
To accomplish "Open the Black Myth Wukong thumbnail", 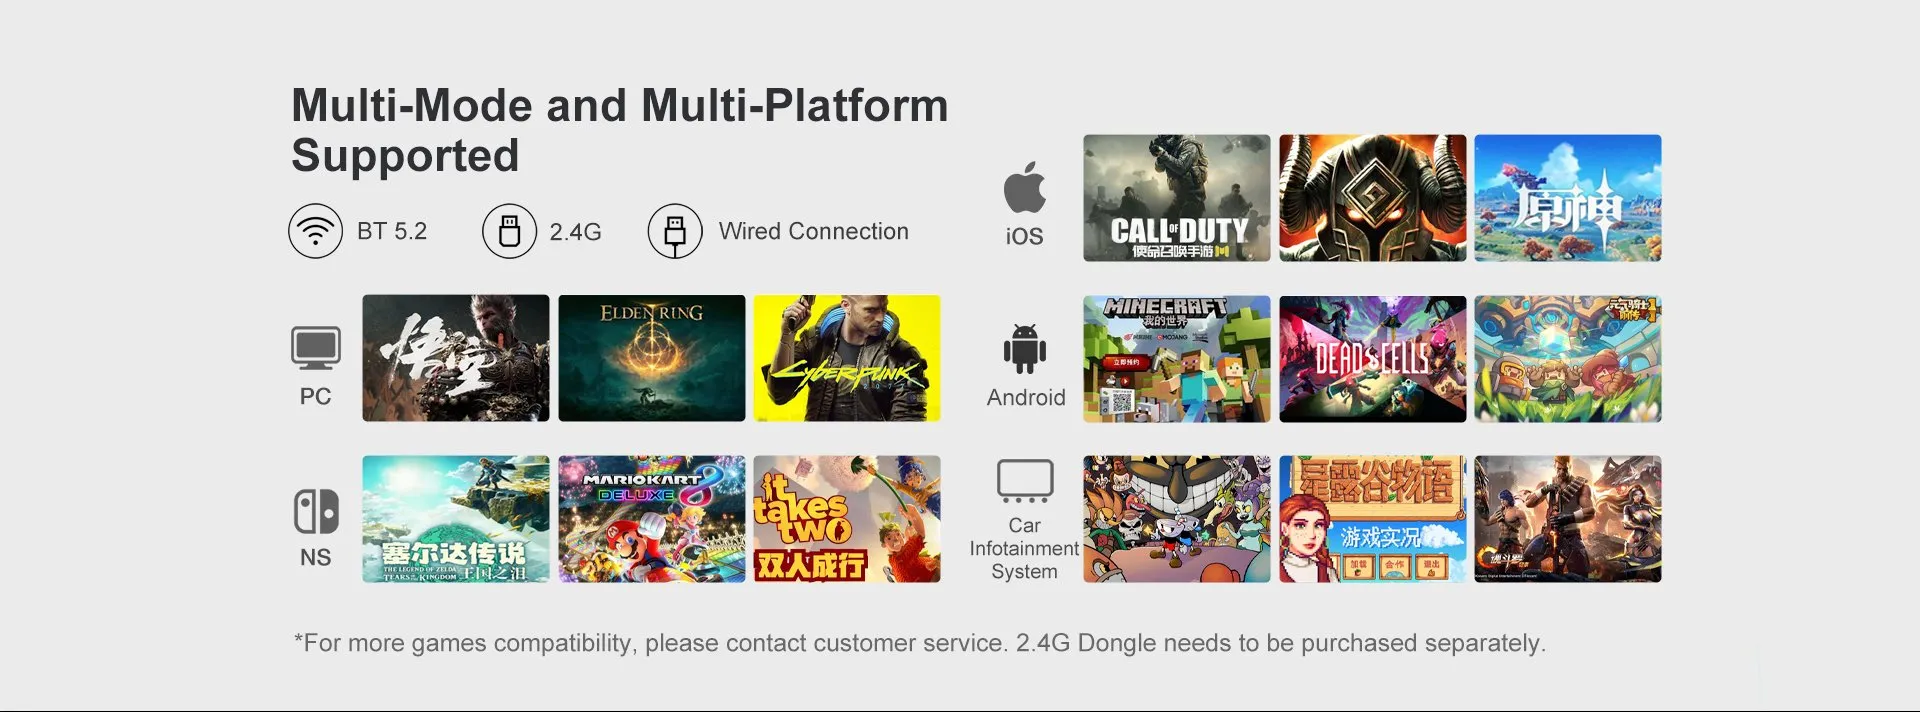I will 456,358.
